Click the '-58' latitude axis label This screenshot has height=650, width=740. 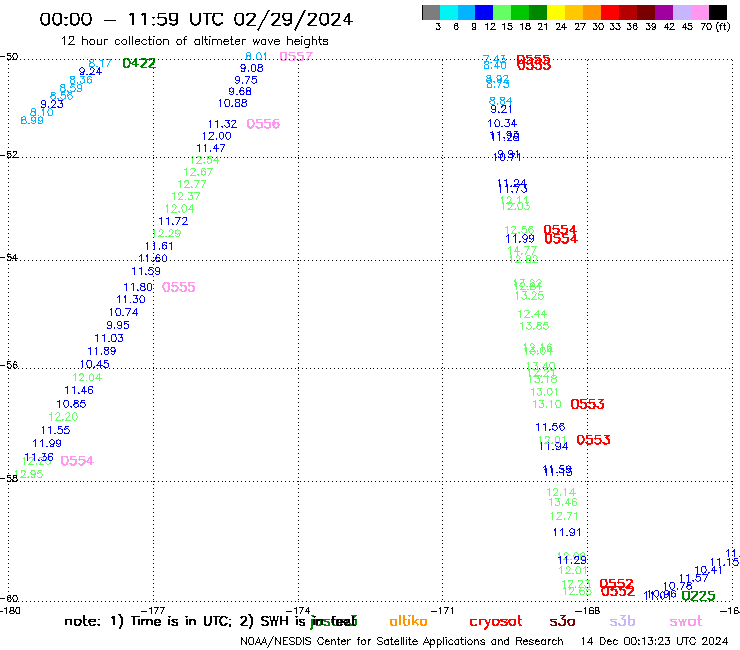click(9, 478)
